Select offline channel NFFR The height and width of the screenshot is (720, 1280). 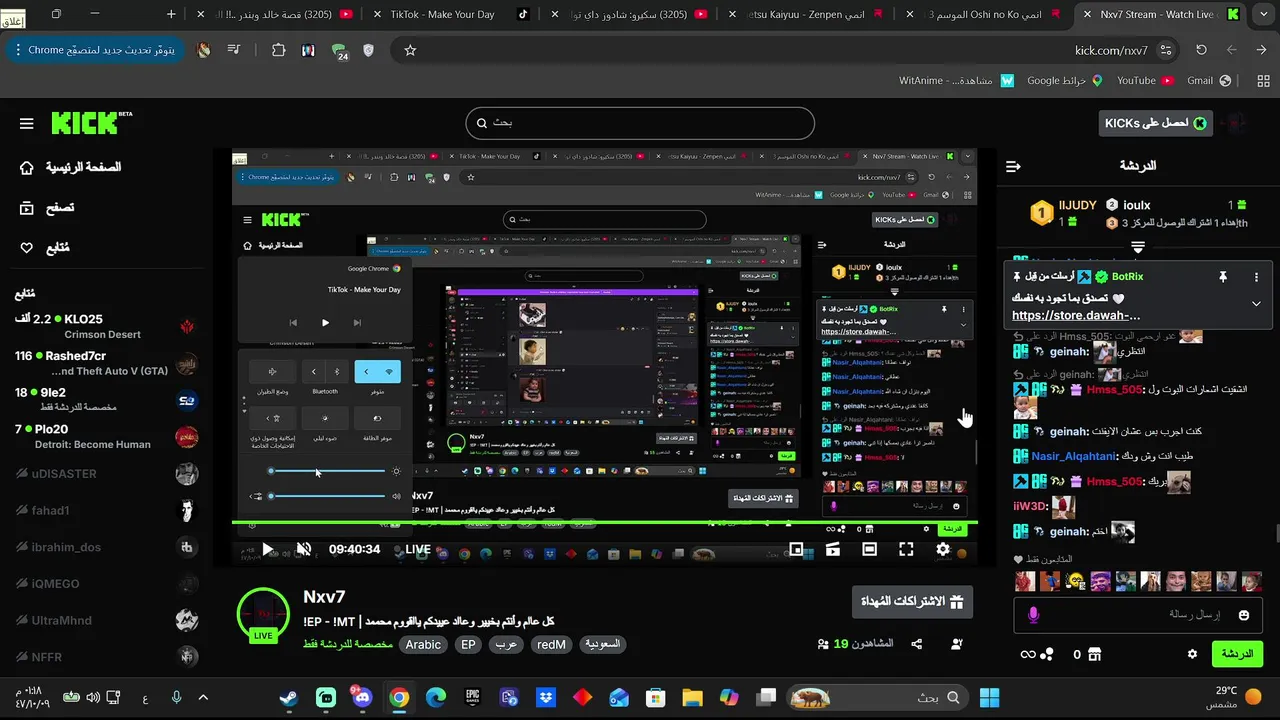tap(105, 657)
